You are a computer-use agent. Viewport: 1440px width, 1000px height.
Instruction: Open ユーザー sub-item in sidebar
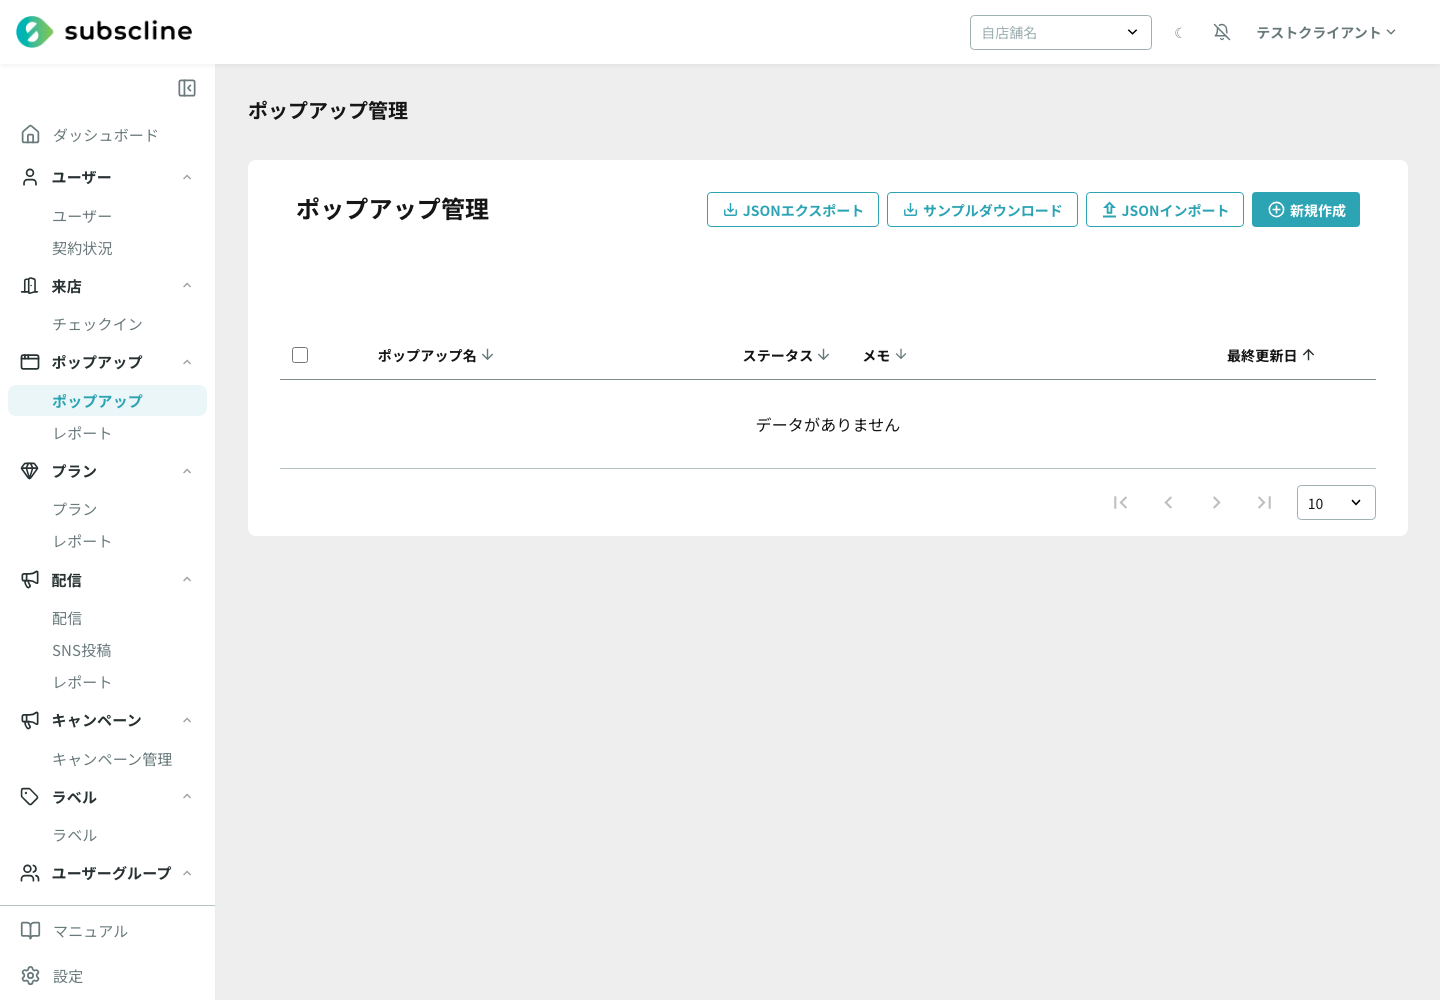coord(82,216)
